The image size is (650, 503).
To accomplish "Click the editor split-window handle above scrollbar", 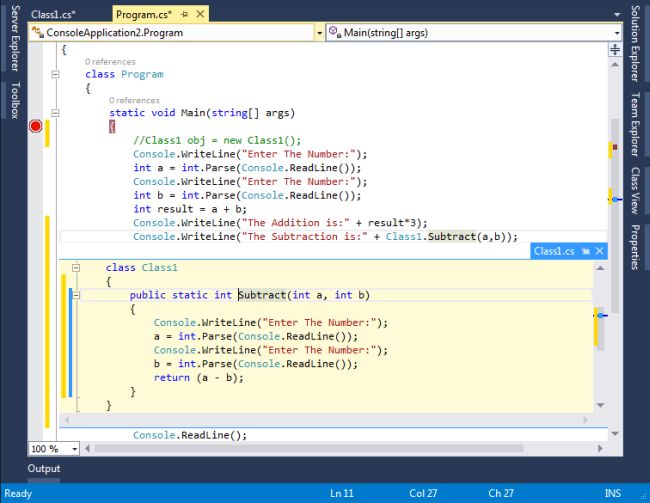I will (615, 48).
